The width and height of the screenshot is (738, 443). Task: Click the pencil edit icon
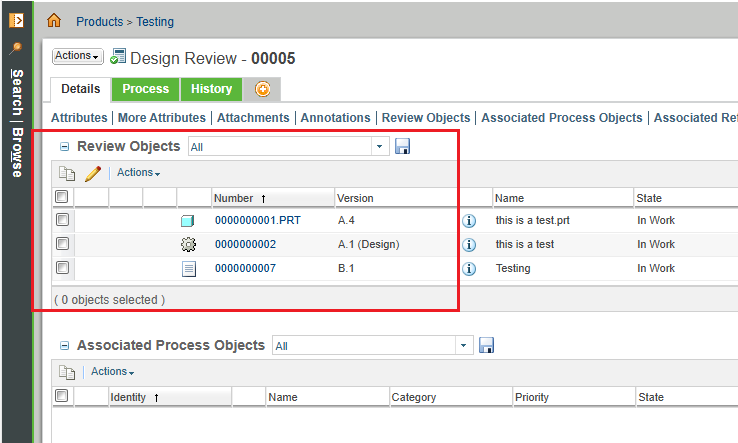pos(93,173)
